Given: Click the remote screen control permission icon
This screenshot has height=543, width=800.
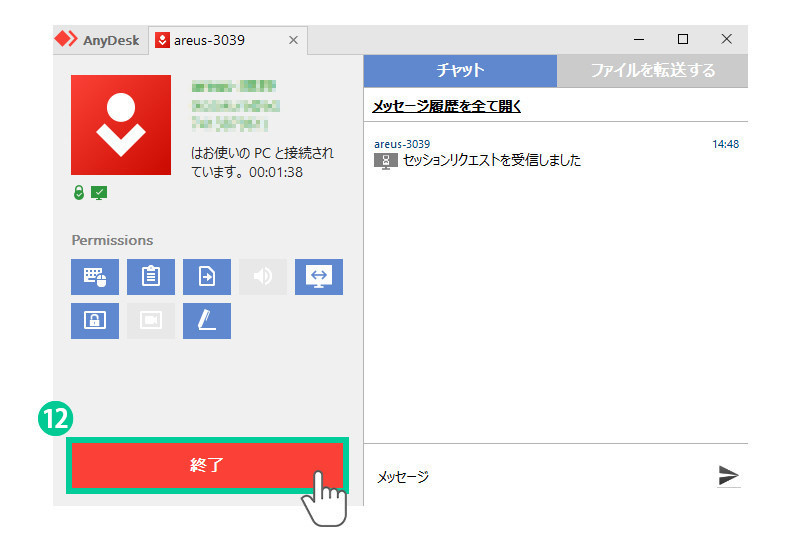Looking at the screenshot, I should click(x=319, y=277).
